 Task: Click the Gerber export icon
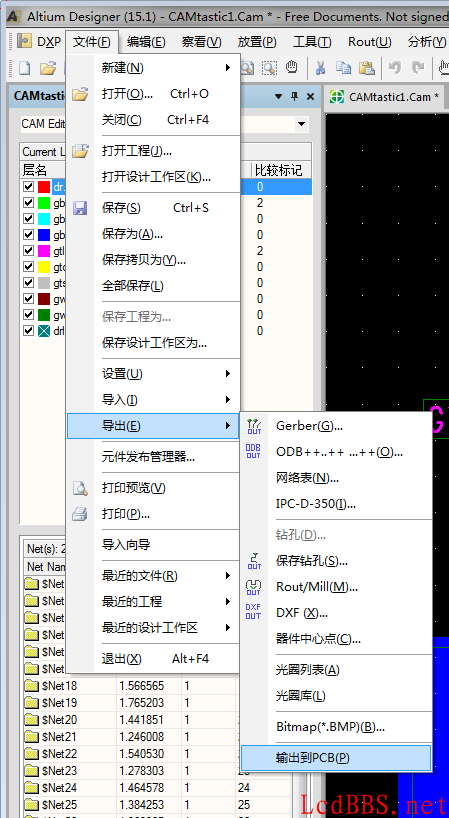tap(254, 426)
